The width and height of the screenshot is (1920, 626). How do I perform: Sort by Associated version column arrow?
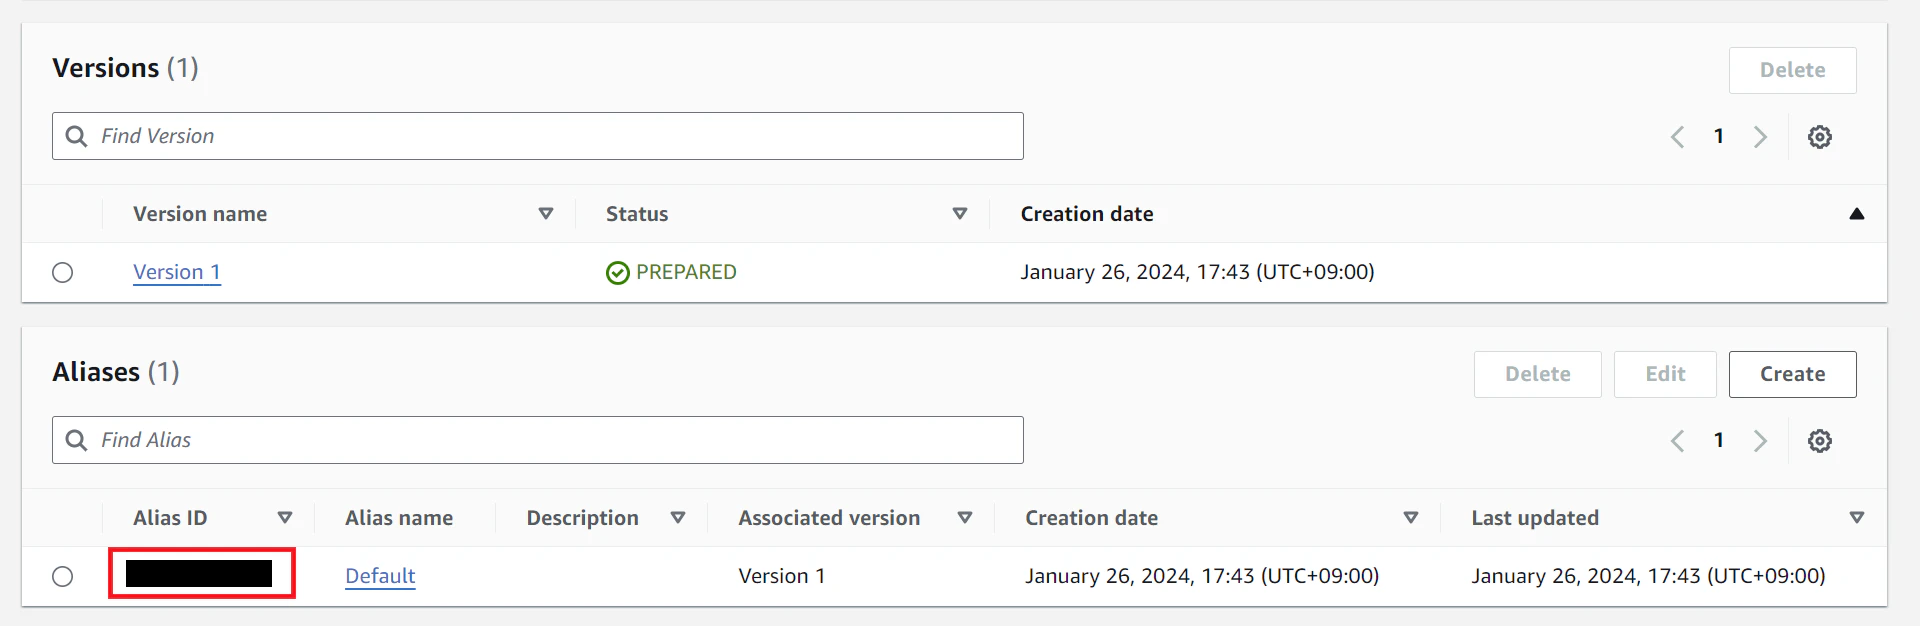coord(965,518)
